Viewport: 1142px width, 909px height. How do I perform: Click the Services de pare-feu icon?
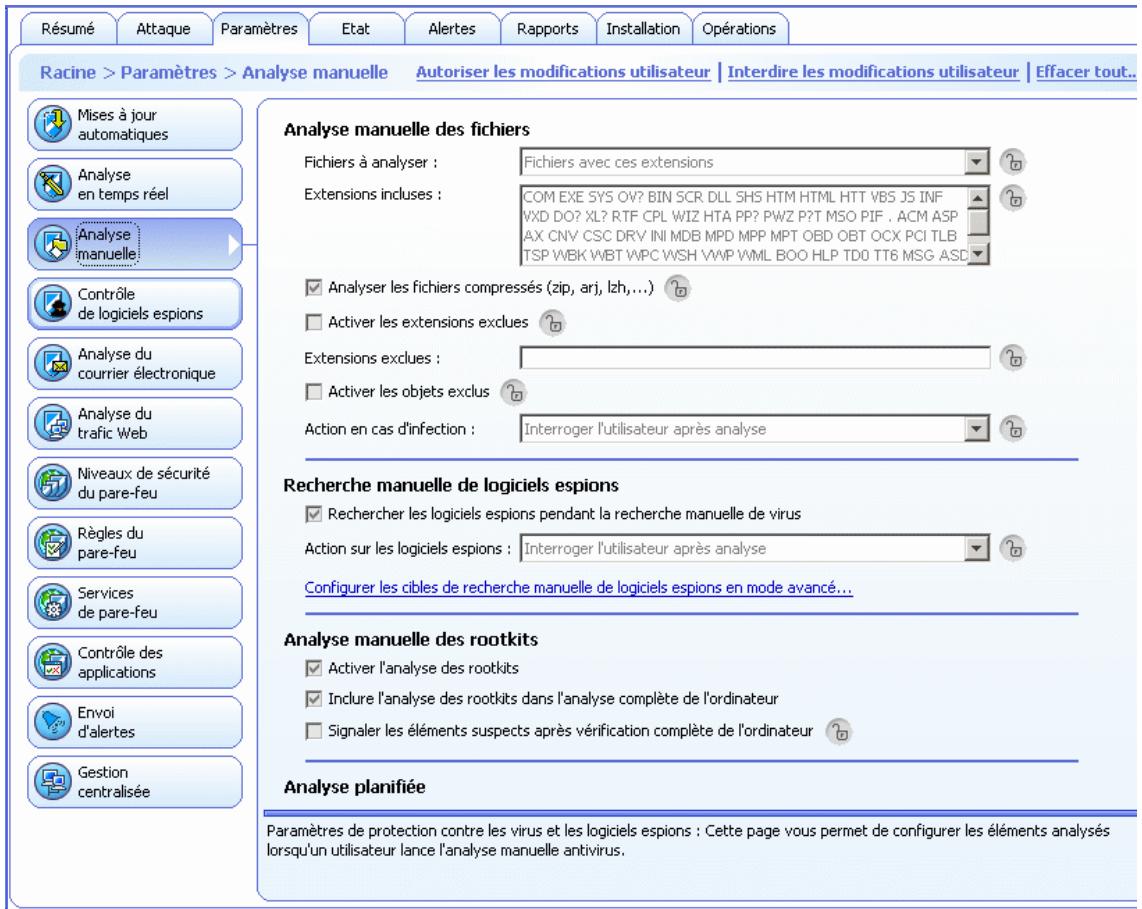tap(52, 602)
